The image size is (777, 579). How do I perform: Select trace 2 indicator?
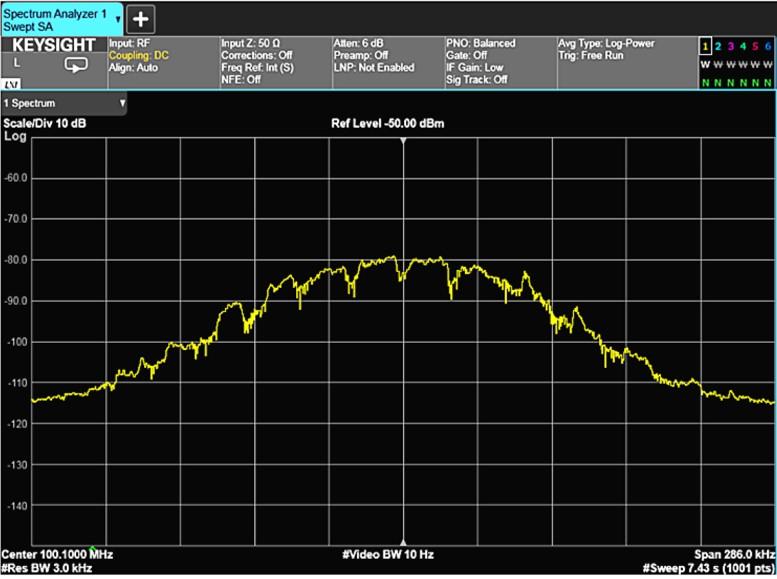718,47
